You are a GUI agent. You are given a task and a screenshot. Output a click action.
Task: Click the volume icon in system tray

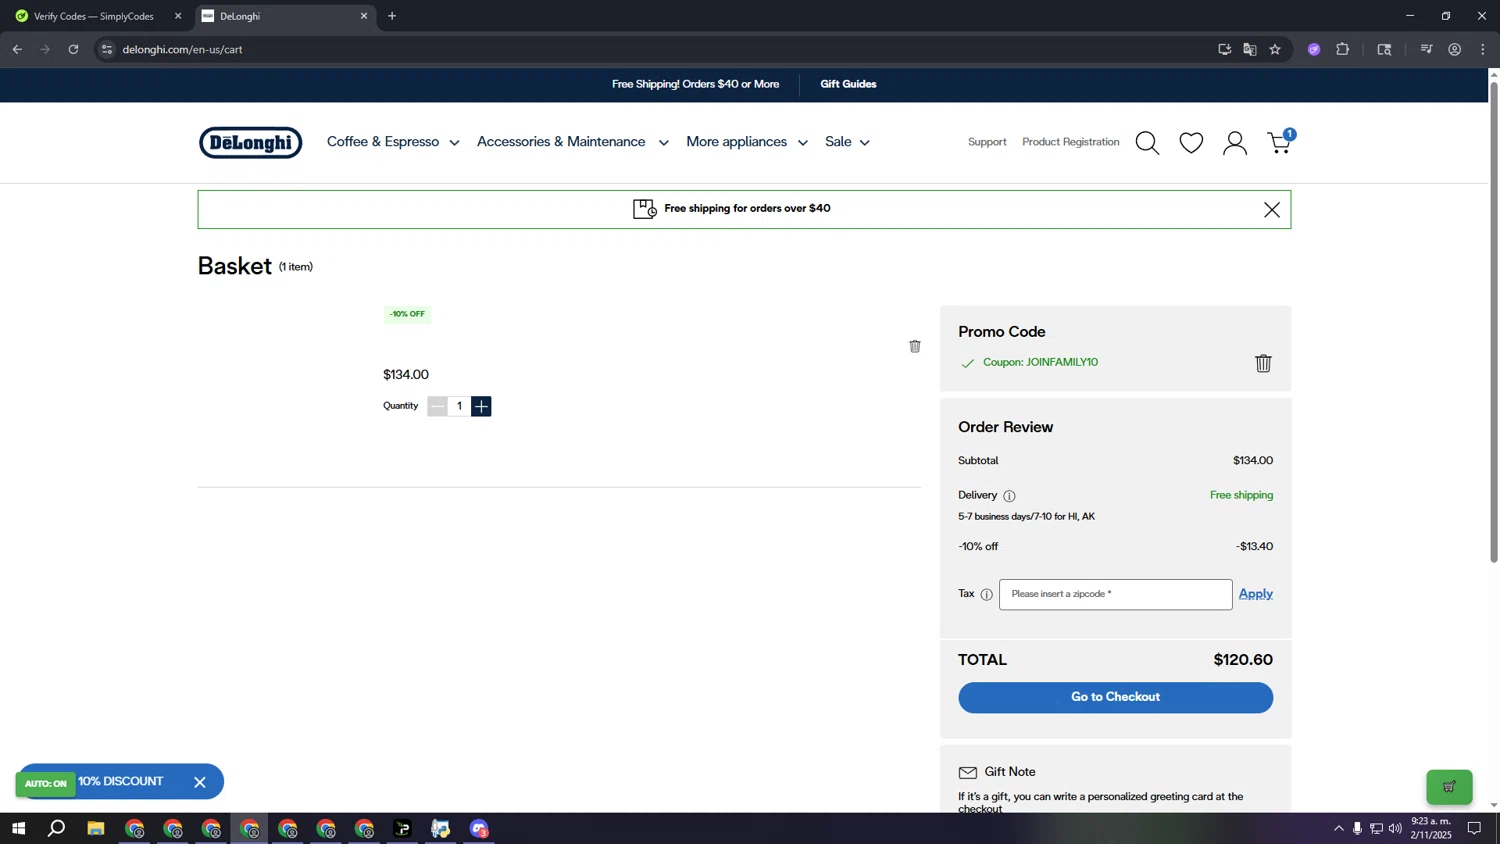point(1395,828)
